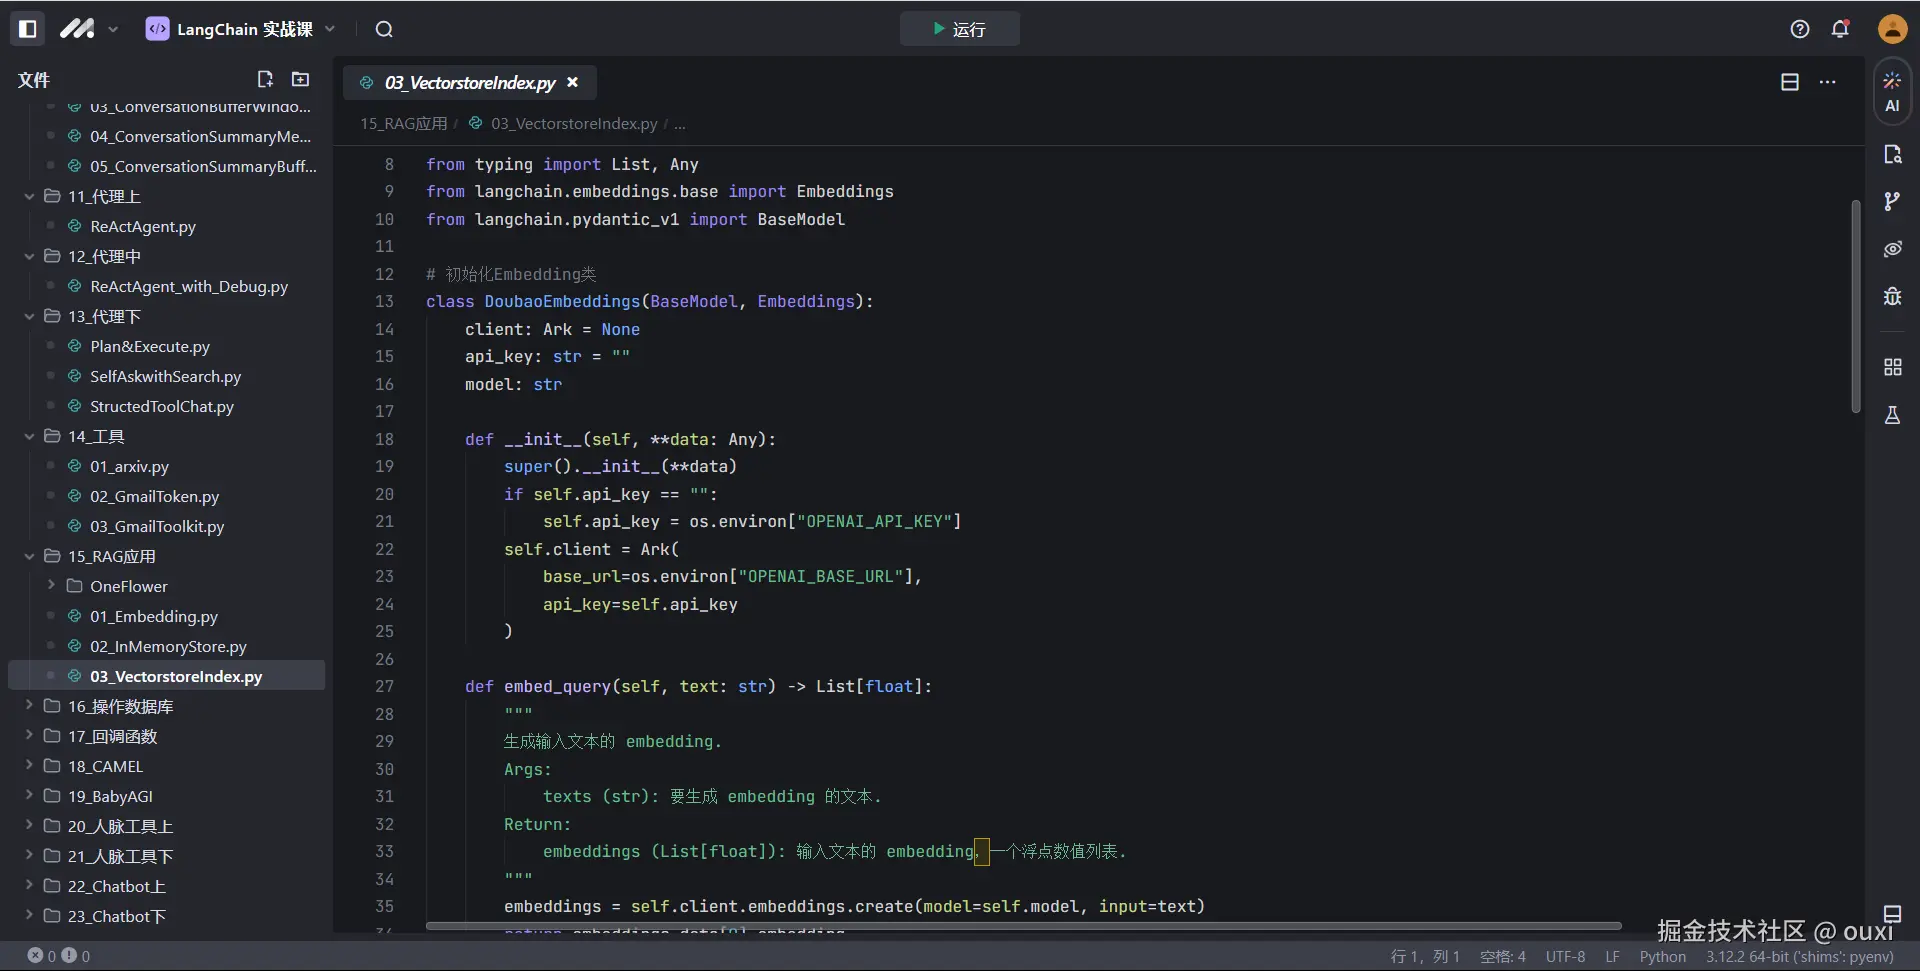This screenshot has height=971, width=1920.
Task: Create a new file in explorer
Action: click(265, 79)
